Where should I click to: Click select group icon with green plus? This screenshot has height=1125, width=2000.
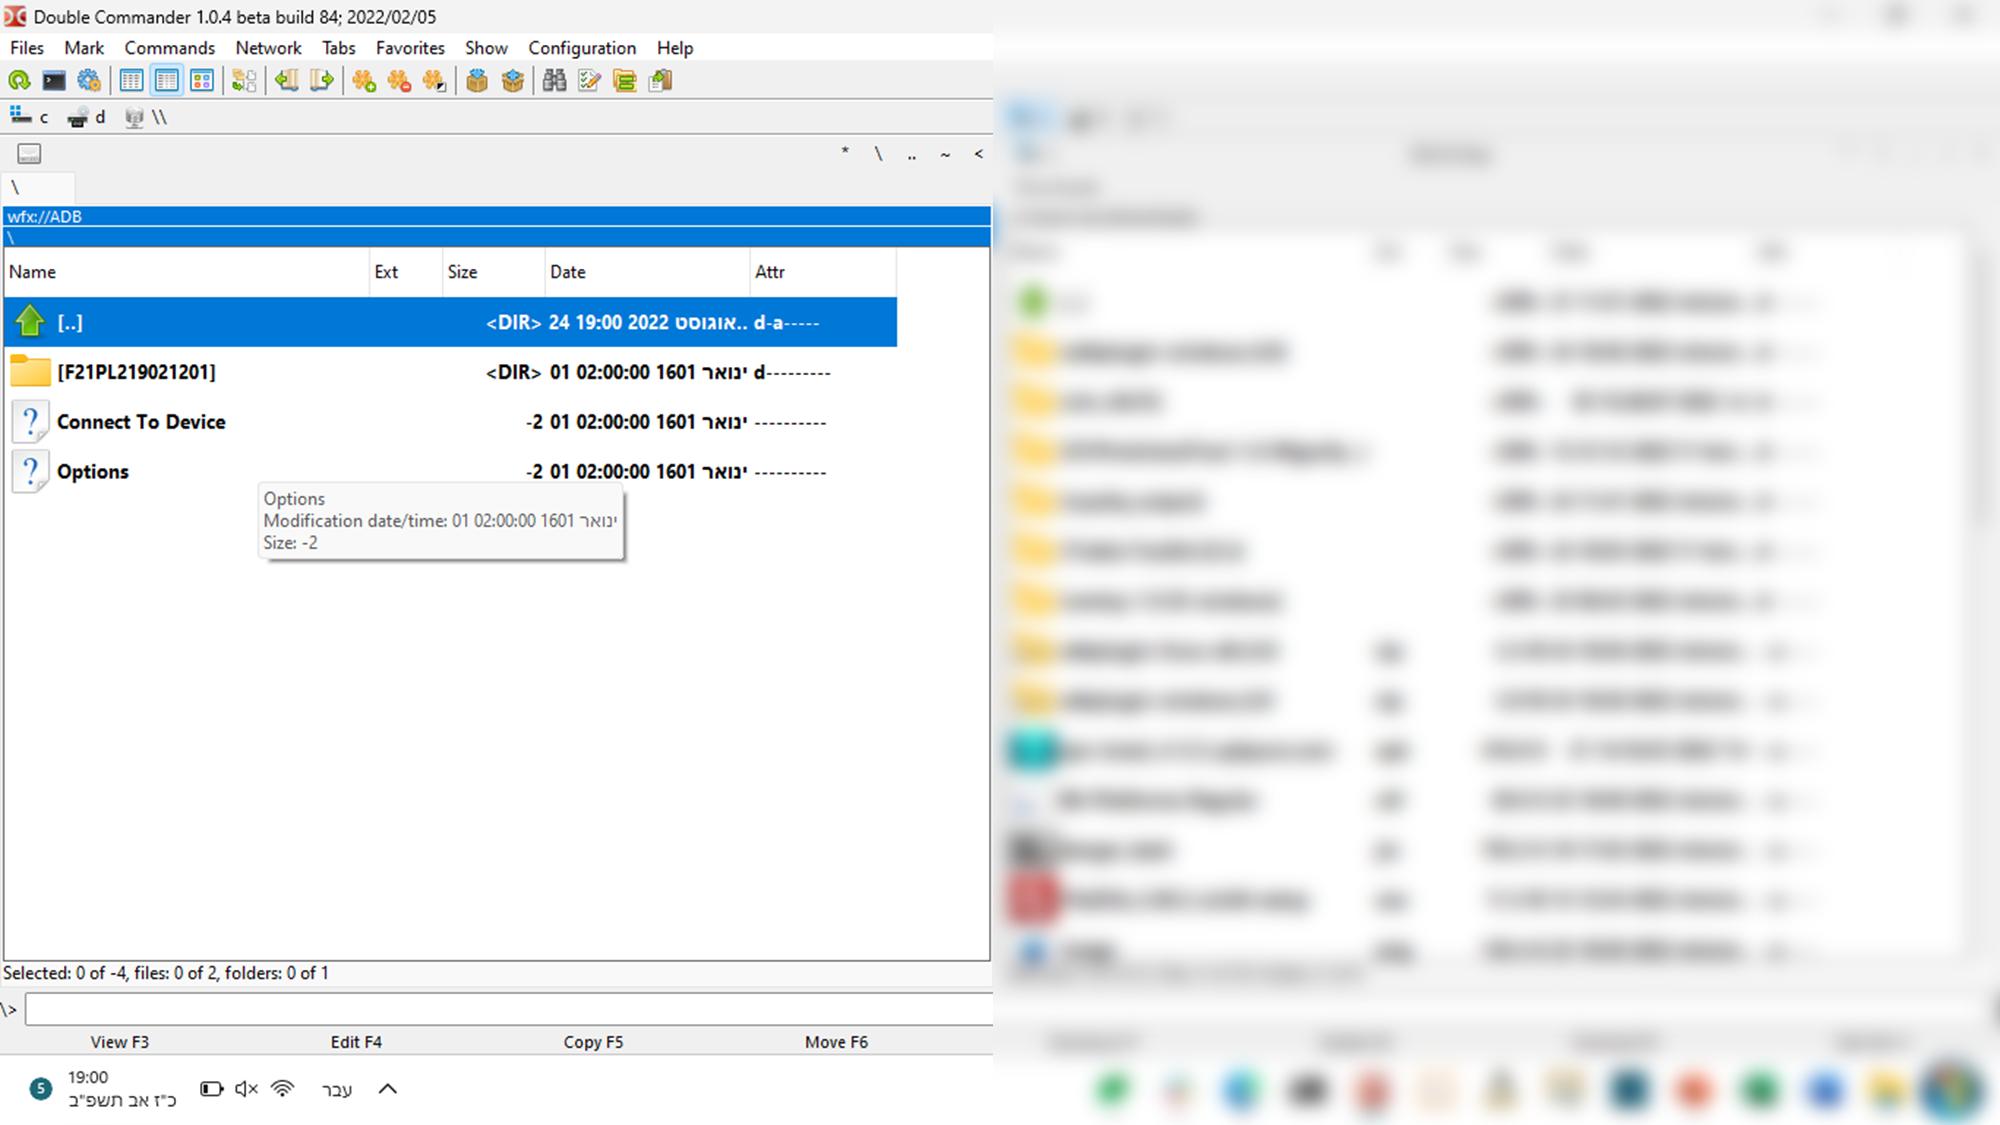click(364, 81)
